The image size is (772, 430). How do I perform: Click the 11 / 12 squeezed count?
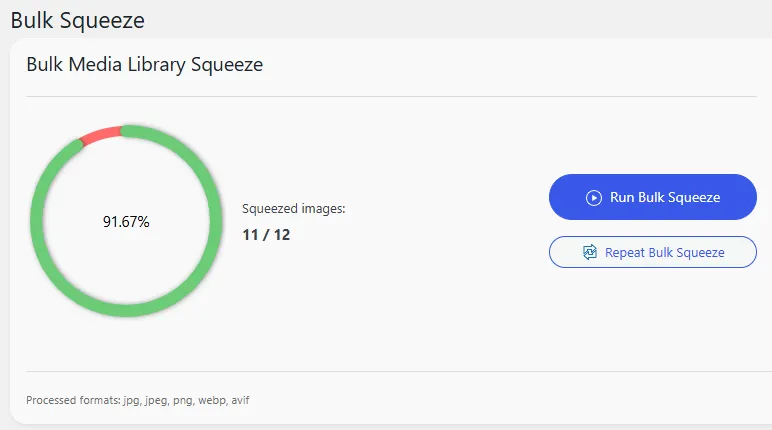(x=266, y=235)
